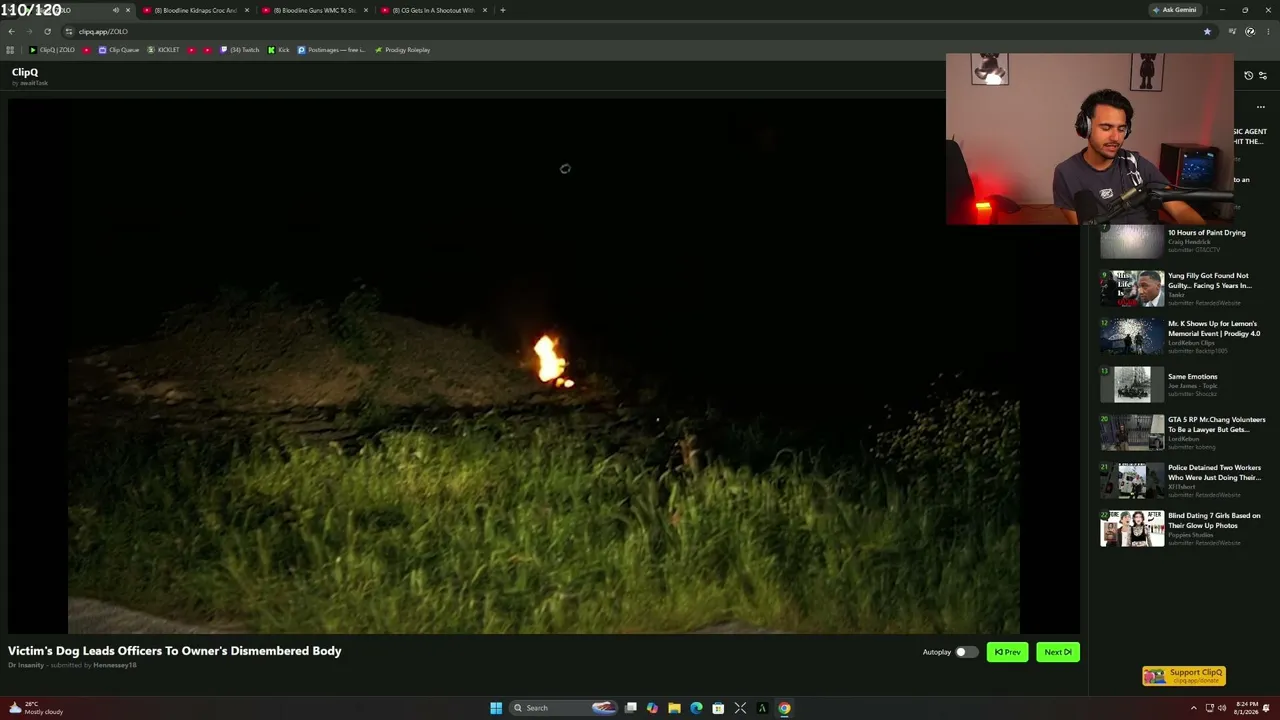Click the Ask Gemini button
Image resolution: width=1280 pixels, height=720 pixels.
1175,10
